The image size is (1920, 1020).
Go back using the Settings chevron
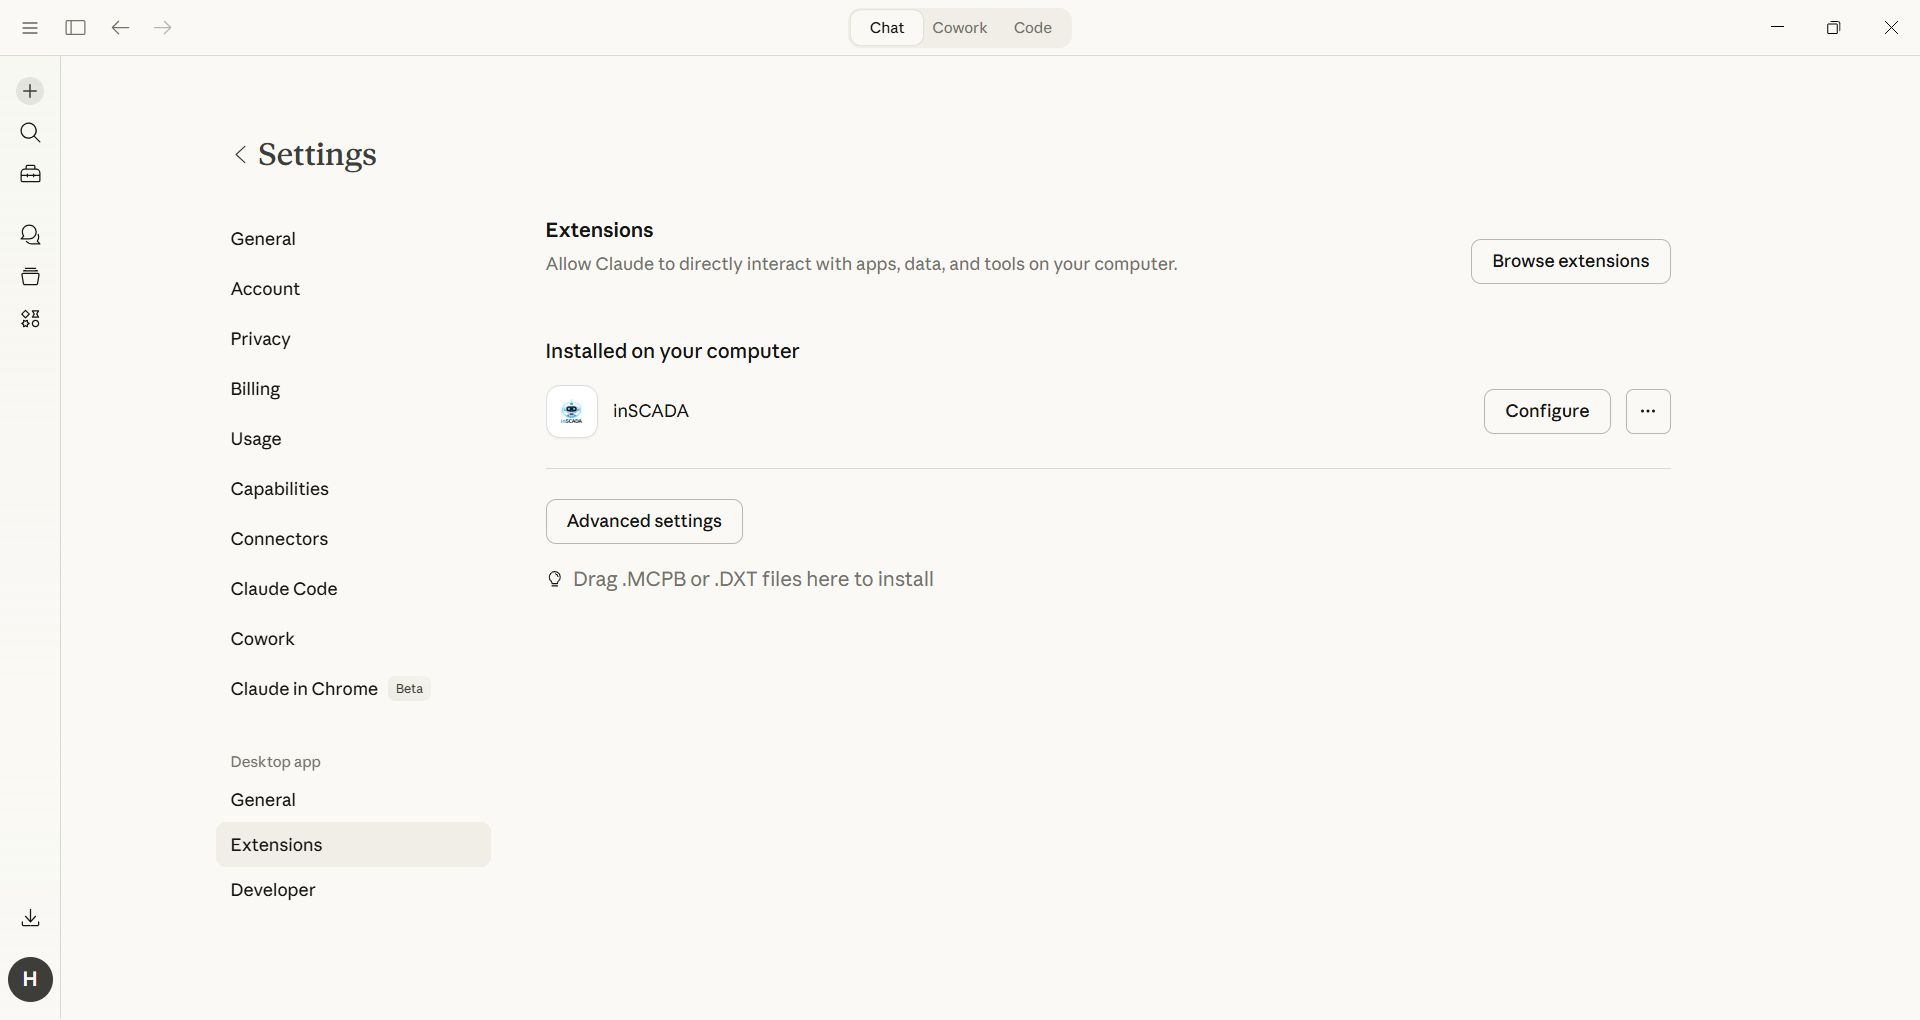click(240, 154)
